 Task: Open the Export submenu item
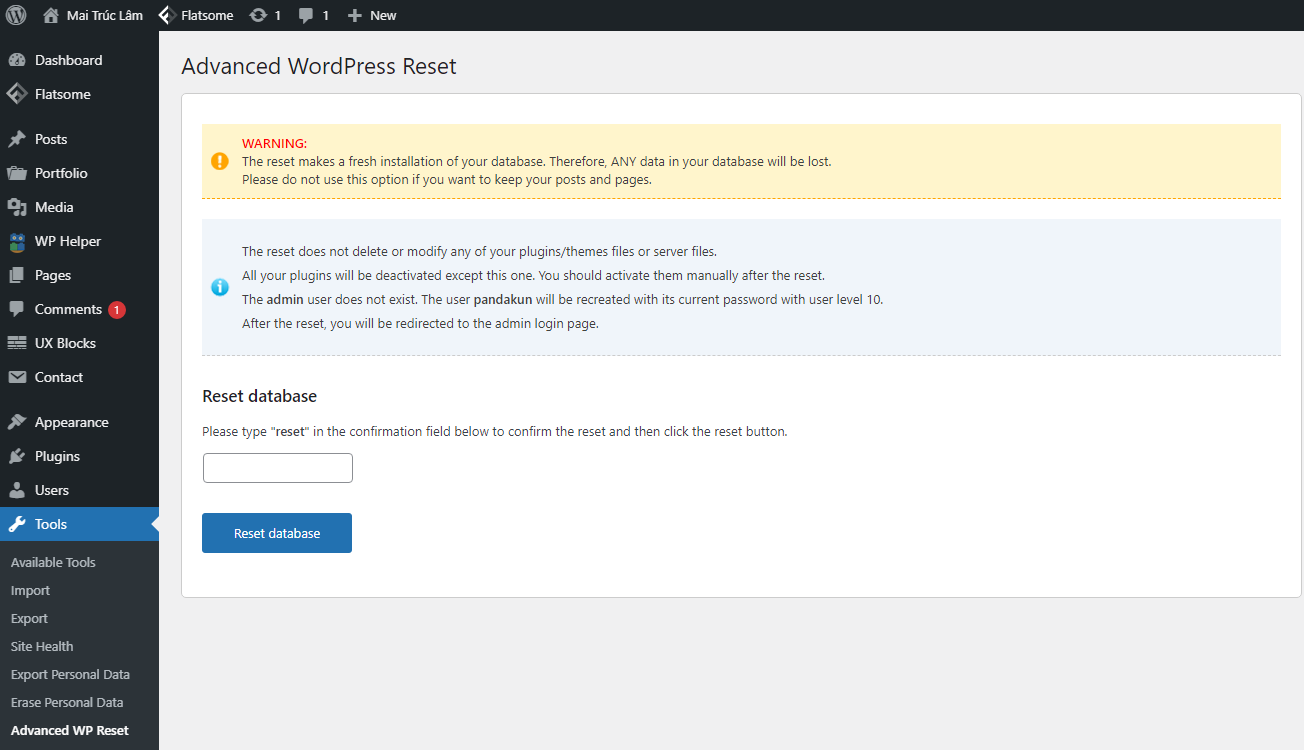click(29, 618)
